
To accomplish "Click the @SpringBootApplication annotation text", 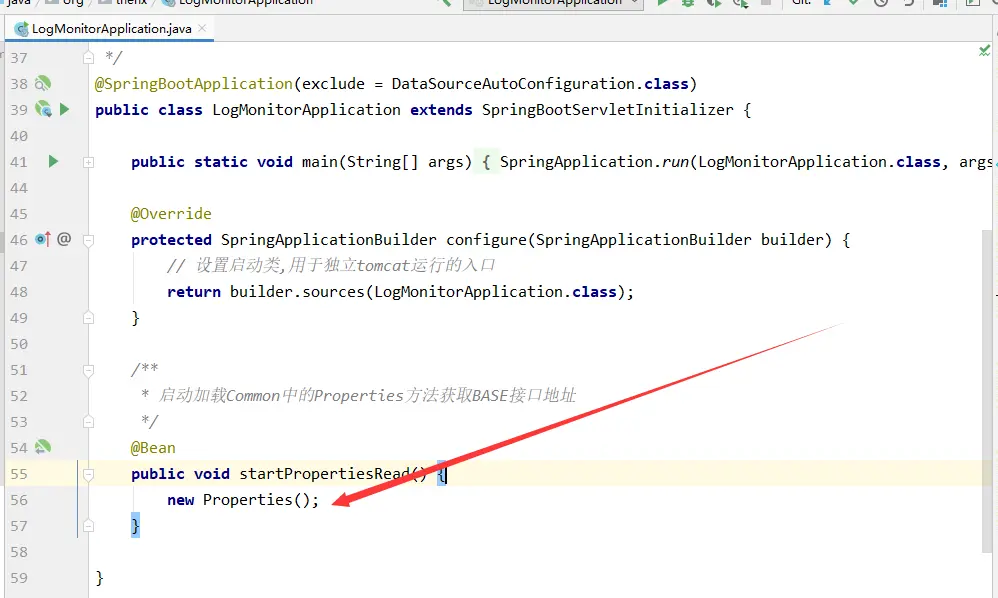I will point(193,84).
